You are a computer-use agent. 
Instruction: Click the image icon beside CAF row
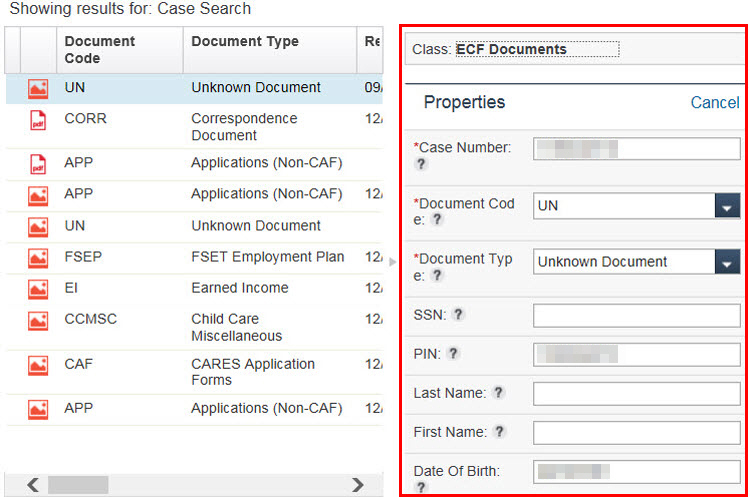[x=38, y=366]
